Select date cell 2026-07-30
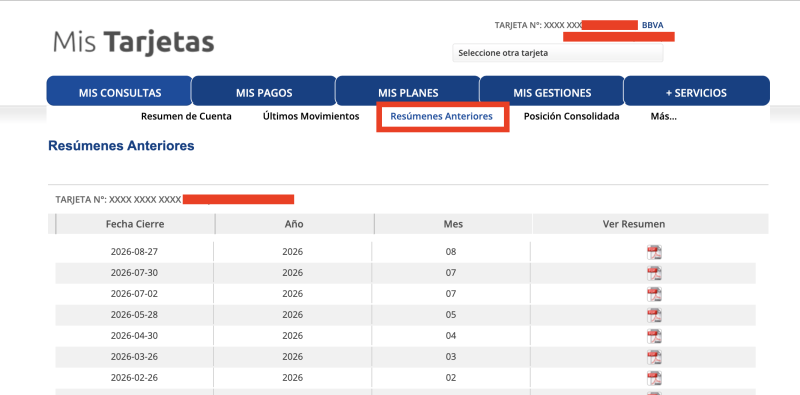Image resolution: width=800 pixels, height=395 pixels. tap(134, 273)
